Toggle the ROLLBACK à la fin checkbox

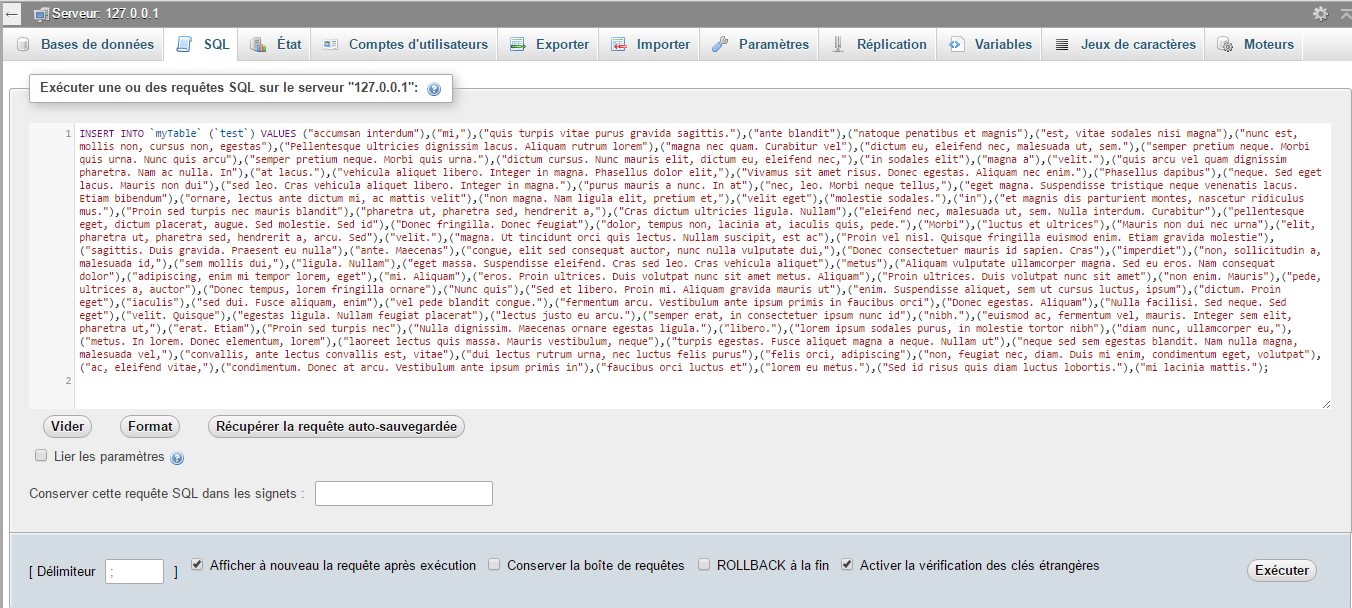704,565
